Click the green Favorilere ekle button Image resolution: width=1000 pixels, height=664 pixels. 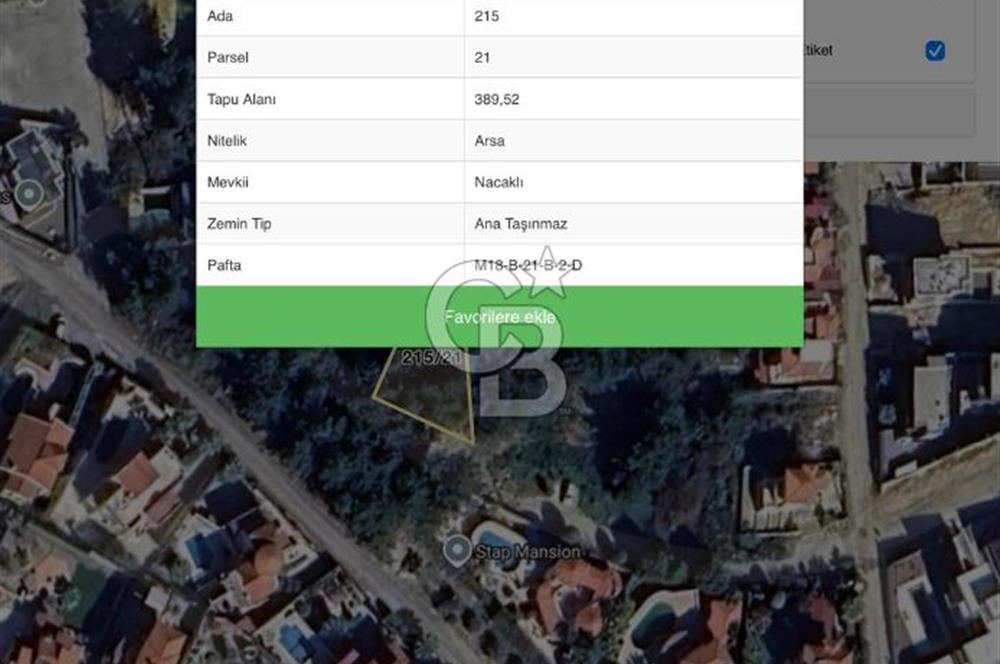pos(499,316)
